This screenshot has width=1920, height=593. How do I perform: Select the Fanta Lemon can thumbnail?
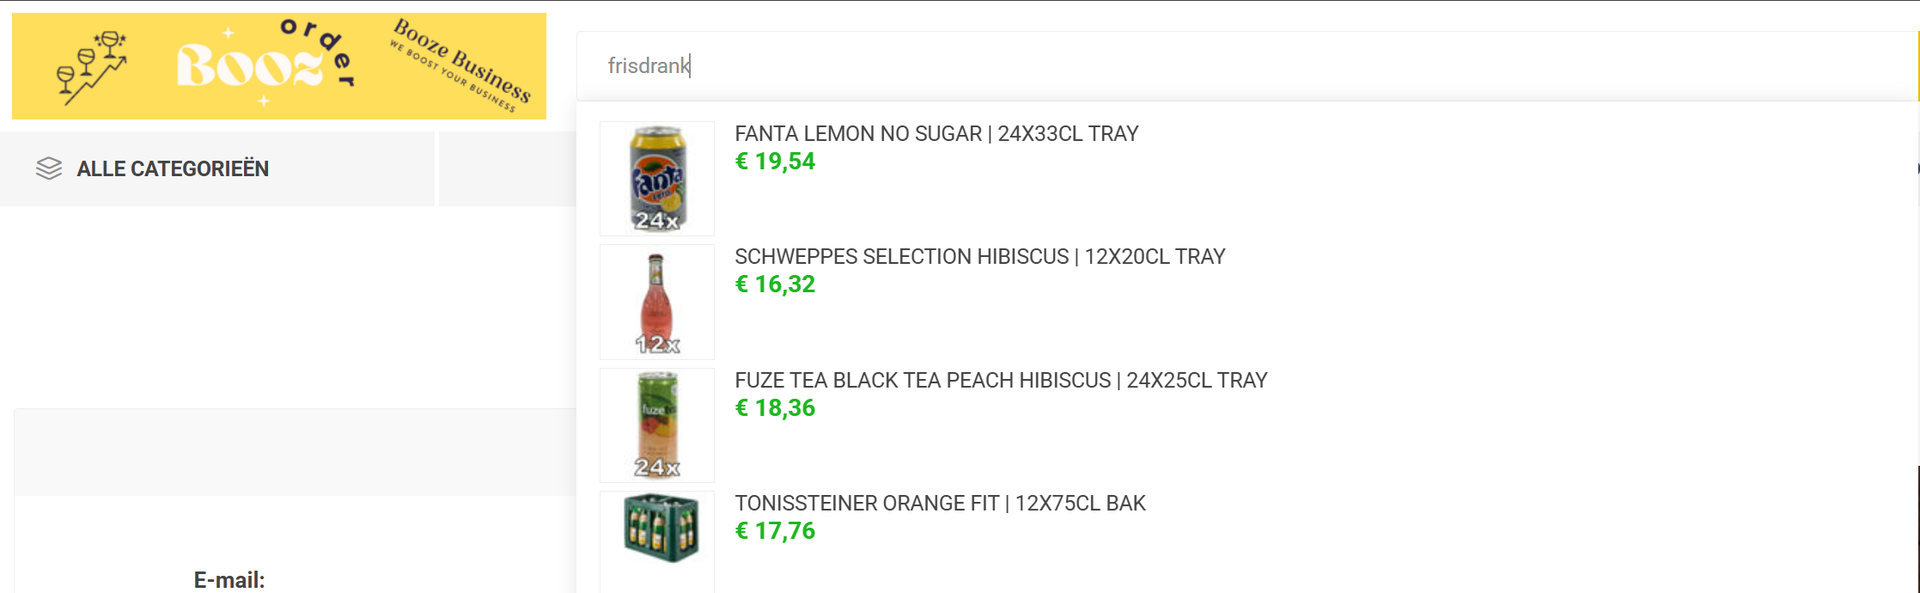[657, 179]
